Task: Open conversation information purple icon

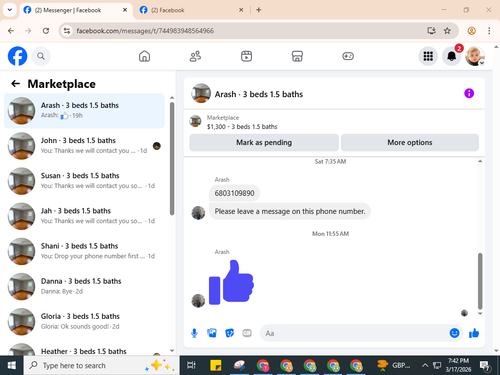Action: (469, 93)
